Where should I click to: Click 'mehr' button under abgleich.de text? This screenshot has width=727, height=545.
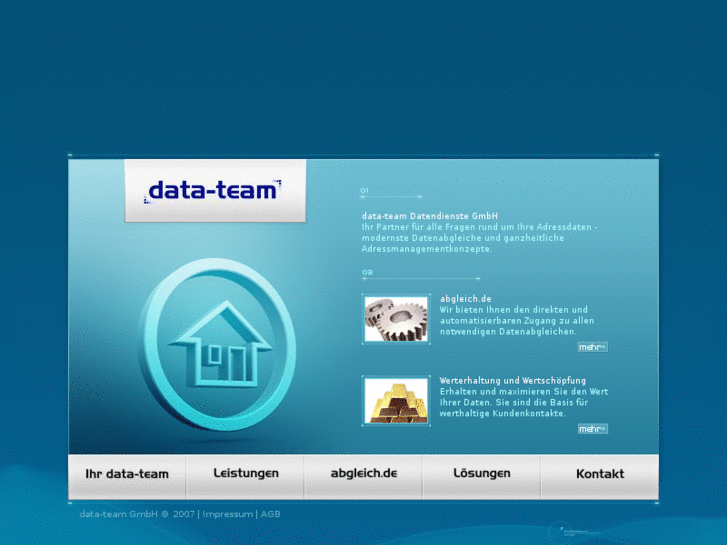(593, 347)
